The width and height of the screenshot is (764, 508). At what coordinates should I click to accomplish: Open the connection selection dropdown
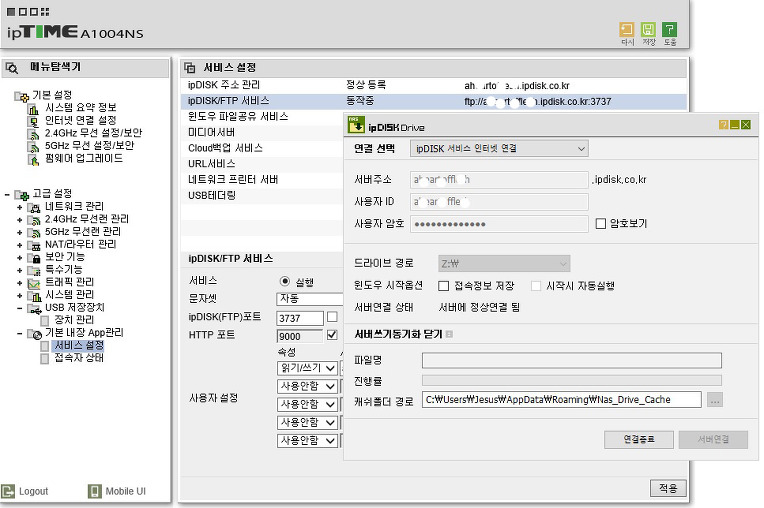(499, 149)
